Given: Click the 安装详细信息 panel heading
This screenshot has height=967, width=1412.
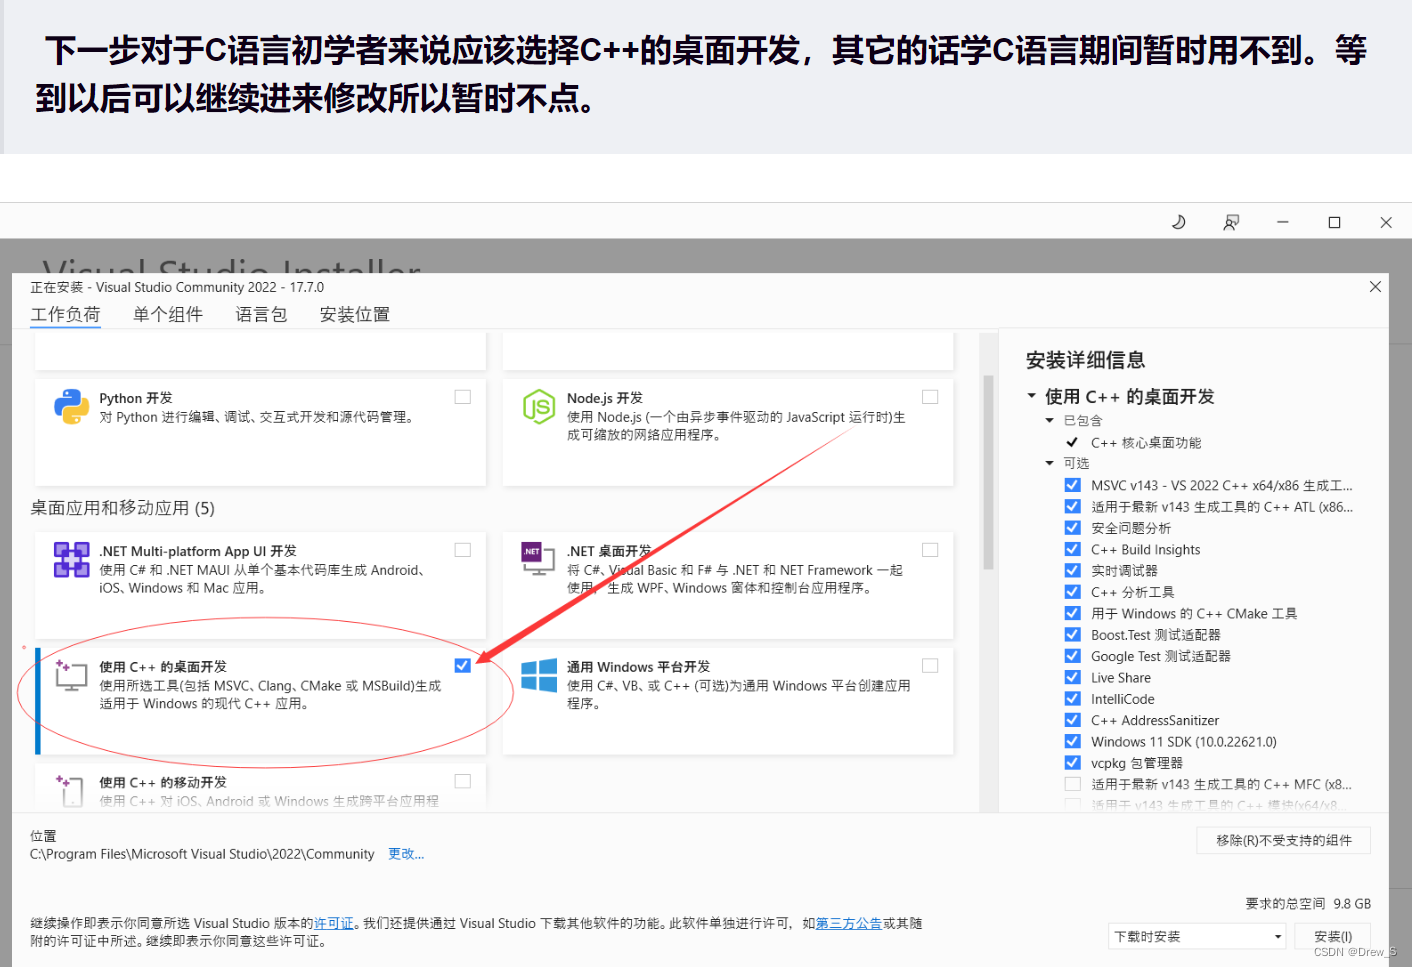Looking at the screenshot, I should (x=1085, y=360).
